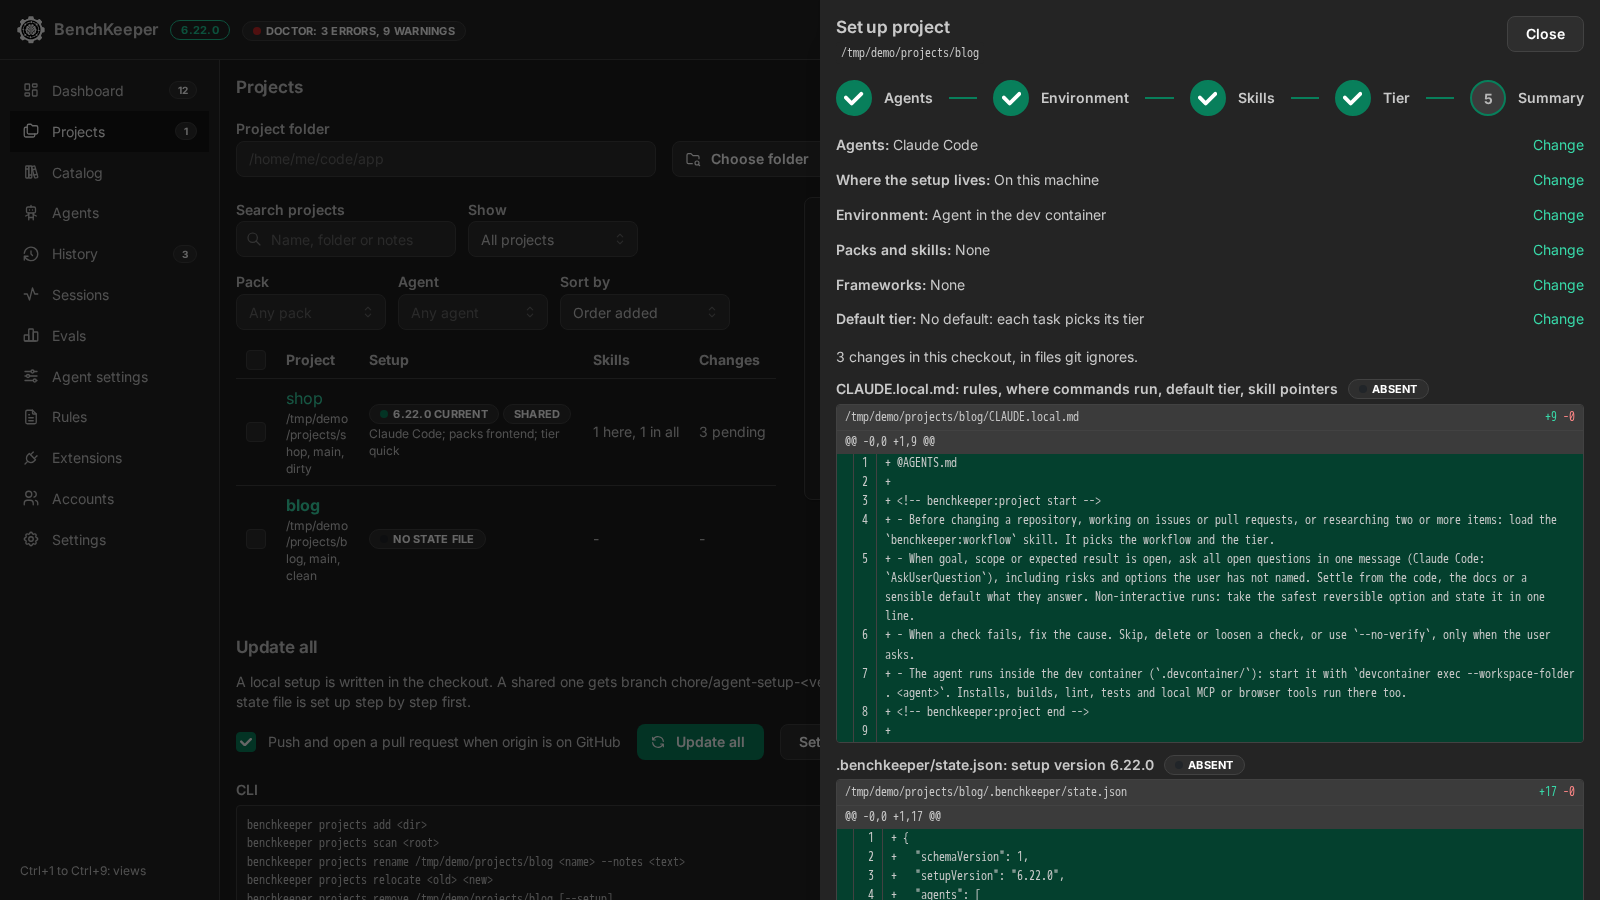1600x900 pixels.
Task: Click Change next to Agents: Claude Code
Action: click(1558, 145)
